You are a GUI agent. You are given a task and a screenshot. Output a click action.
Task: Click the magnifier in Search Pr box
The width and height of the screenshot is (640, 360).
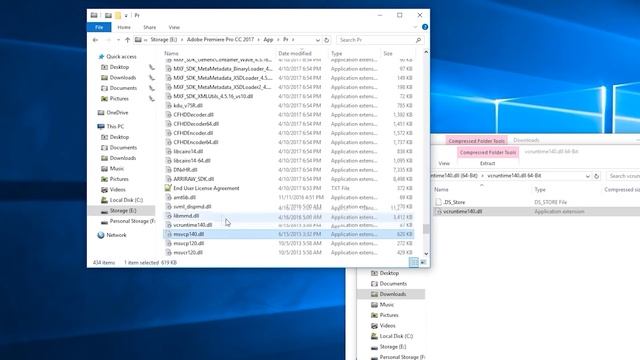[x=418, y=40]
